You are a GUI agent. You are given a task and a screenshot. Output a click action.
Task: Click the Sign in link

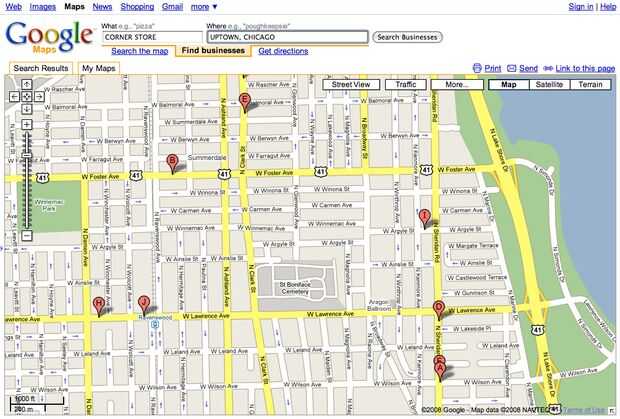581,6
